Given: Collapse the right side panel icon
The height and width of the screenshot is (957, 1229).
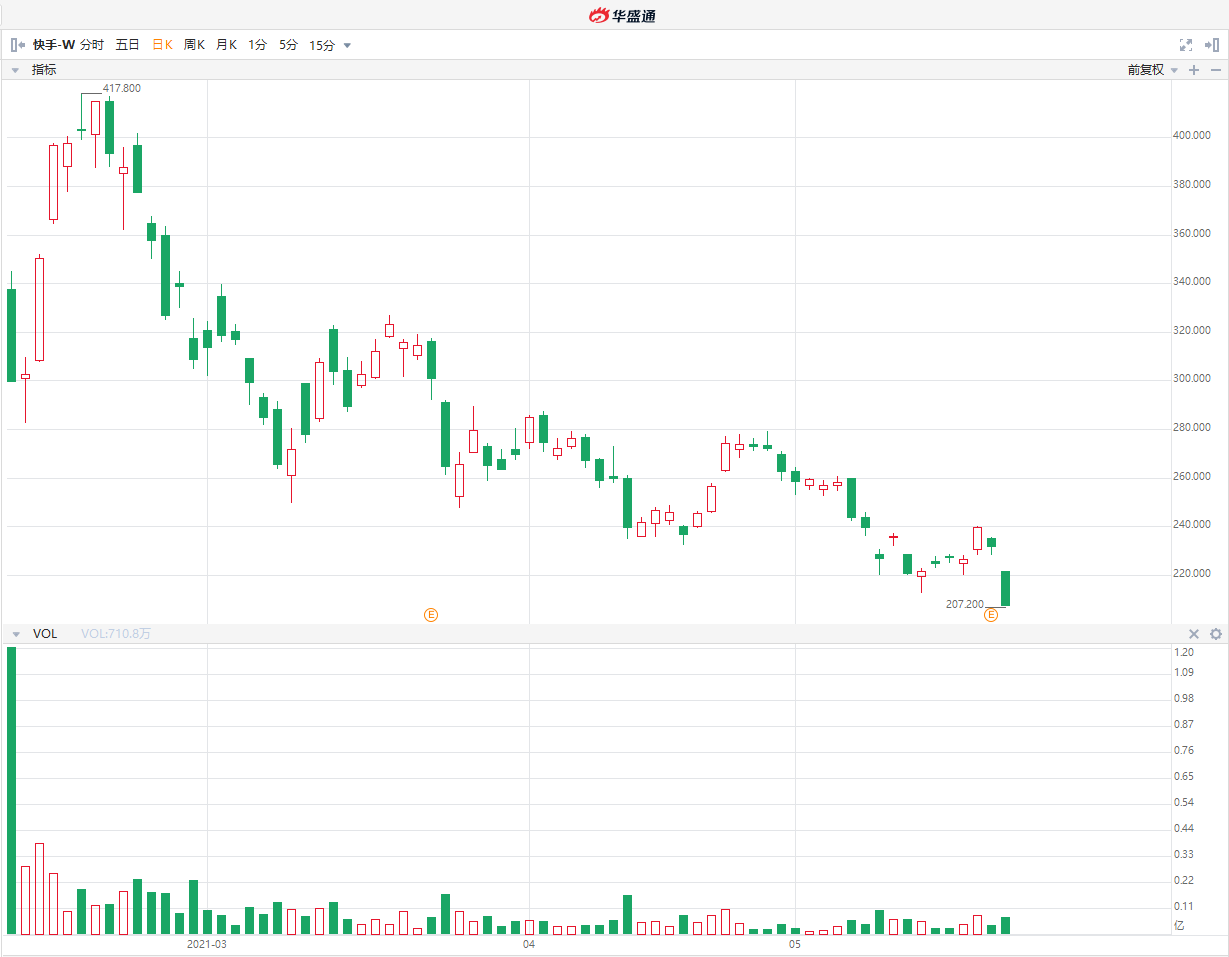Looking at the screenshot, I should 1211,45.
